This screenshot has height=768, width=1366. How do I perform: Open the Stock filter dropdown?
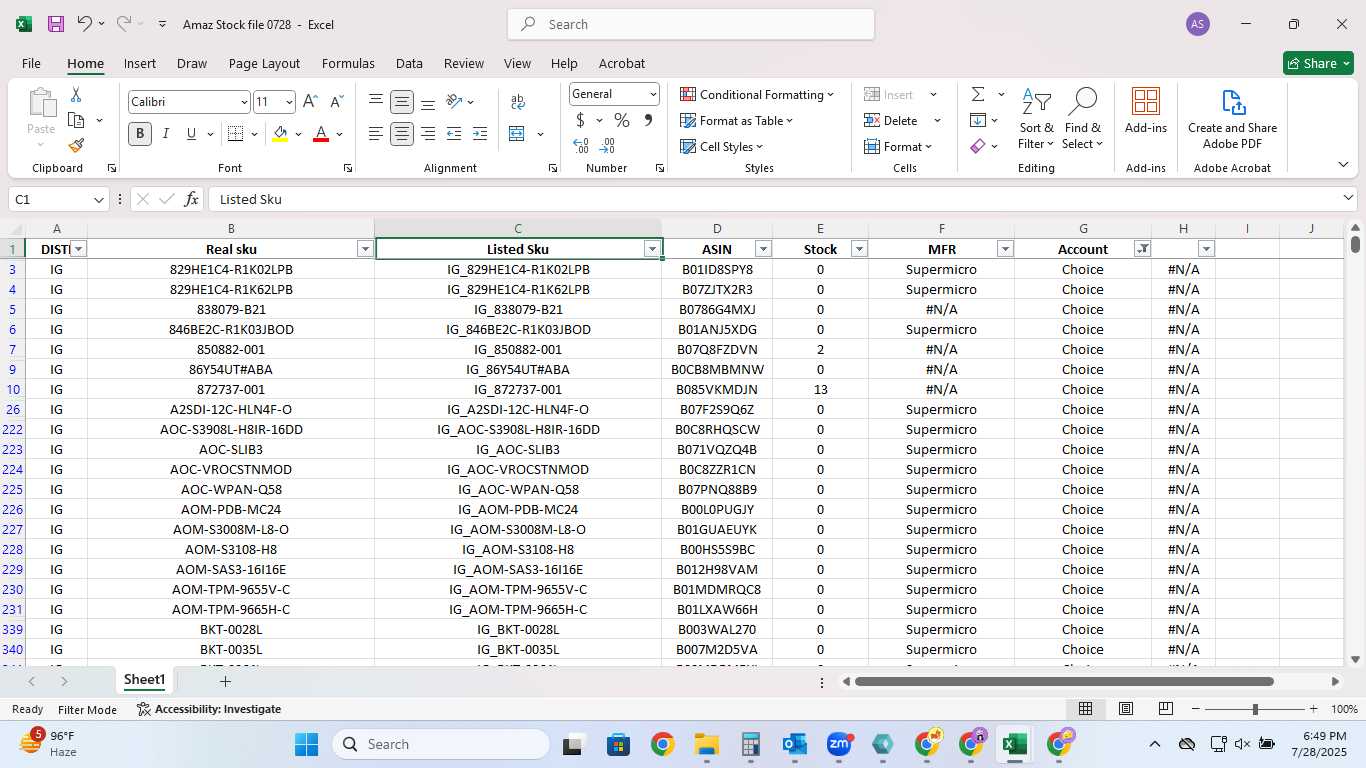[859, 249]
